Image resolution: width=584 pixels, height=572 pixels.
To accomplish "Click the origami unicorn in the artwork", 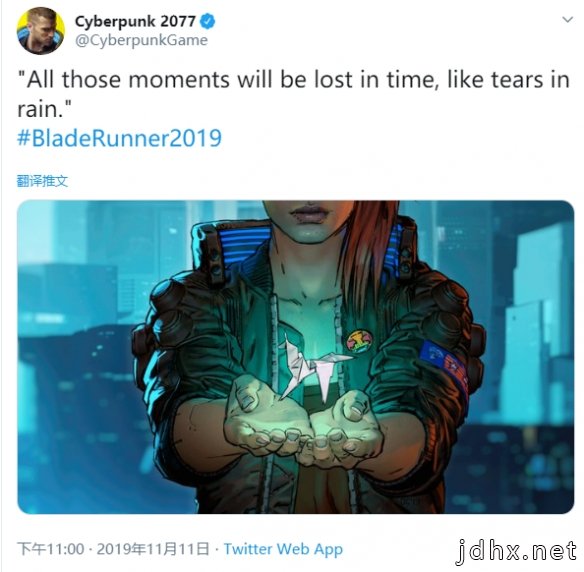I will 313,367.
